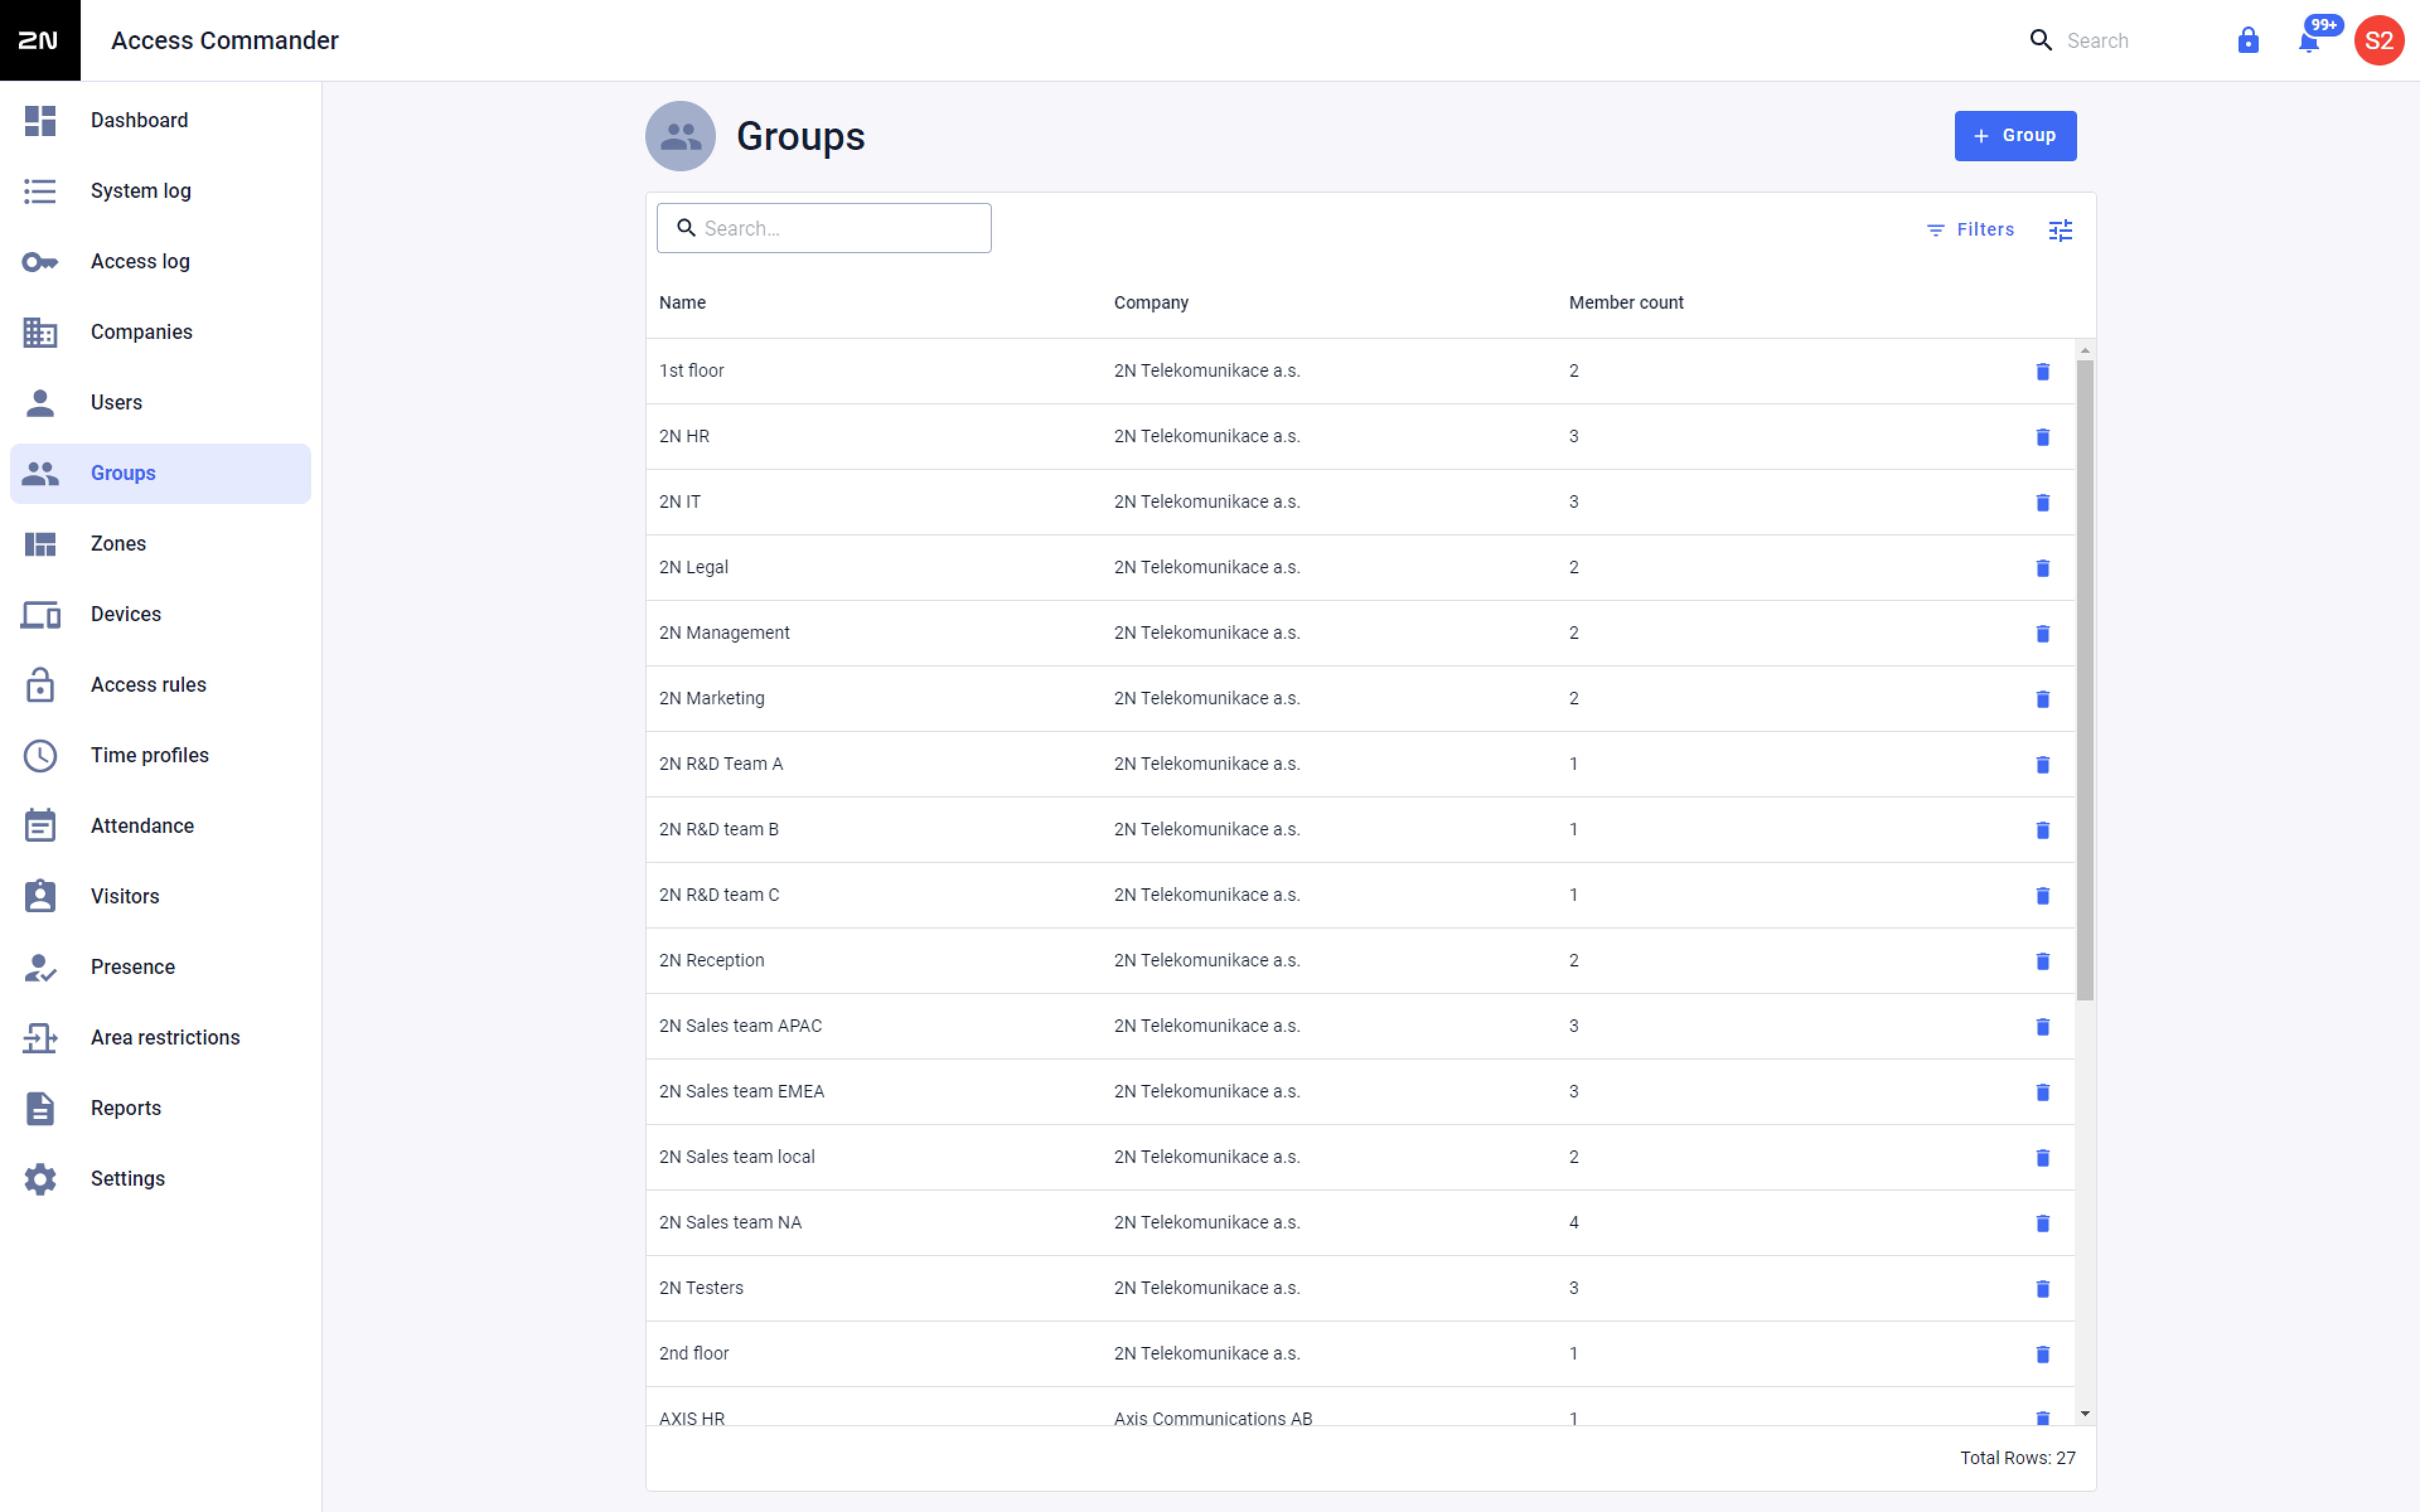Open the 1st floor group row
The width and height of the screenshot is (2420, 1512).
(1360, 371)
